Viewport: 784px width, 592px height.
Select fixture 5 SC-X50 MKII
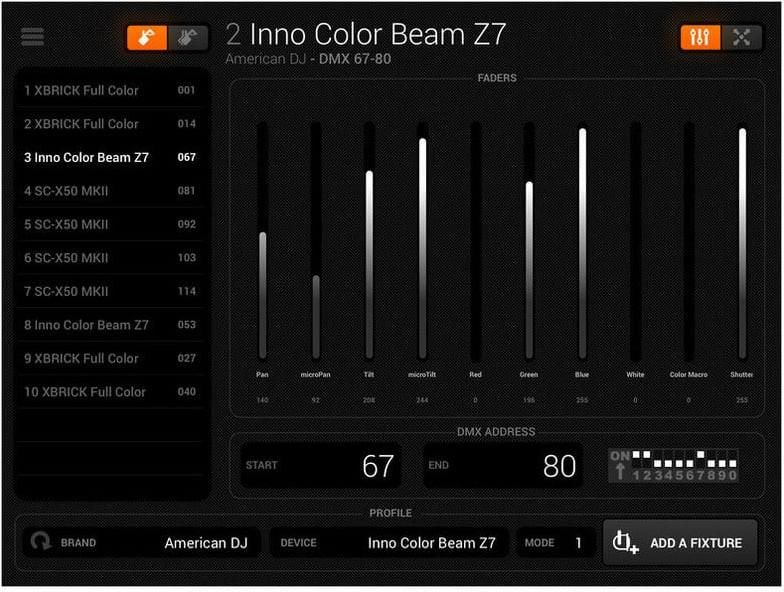pos(110,224)
